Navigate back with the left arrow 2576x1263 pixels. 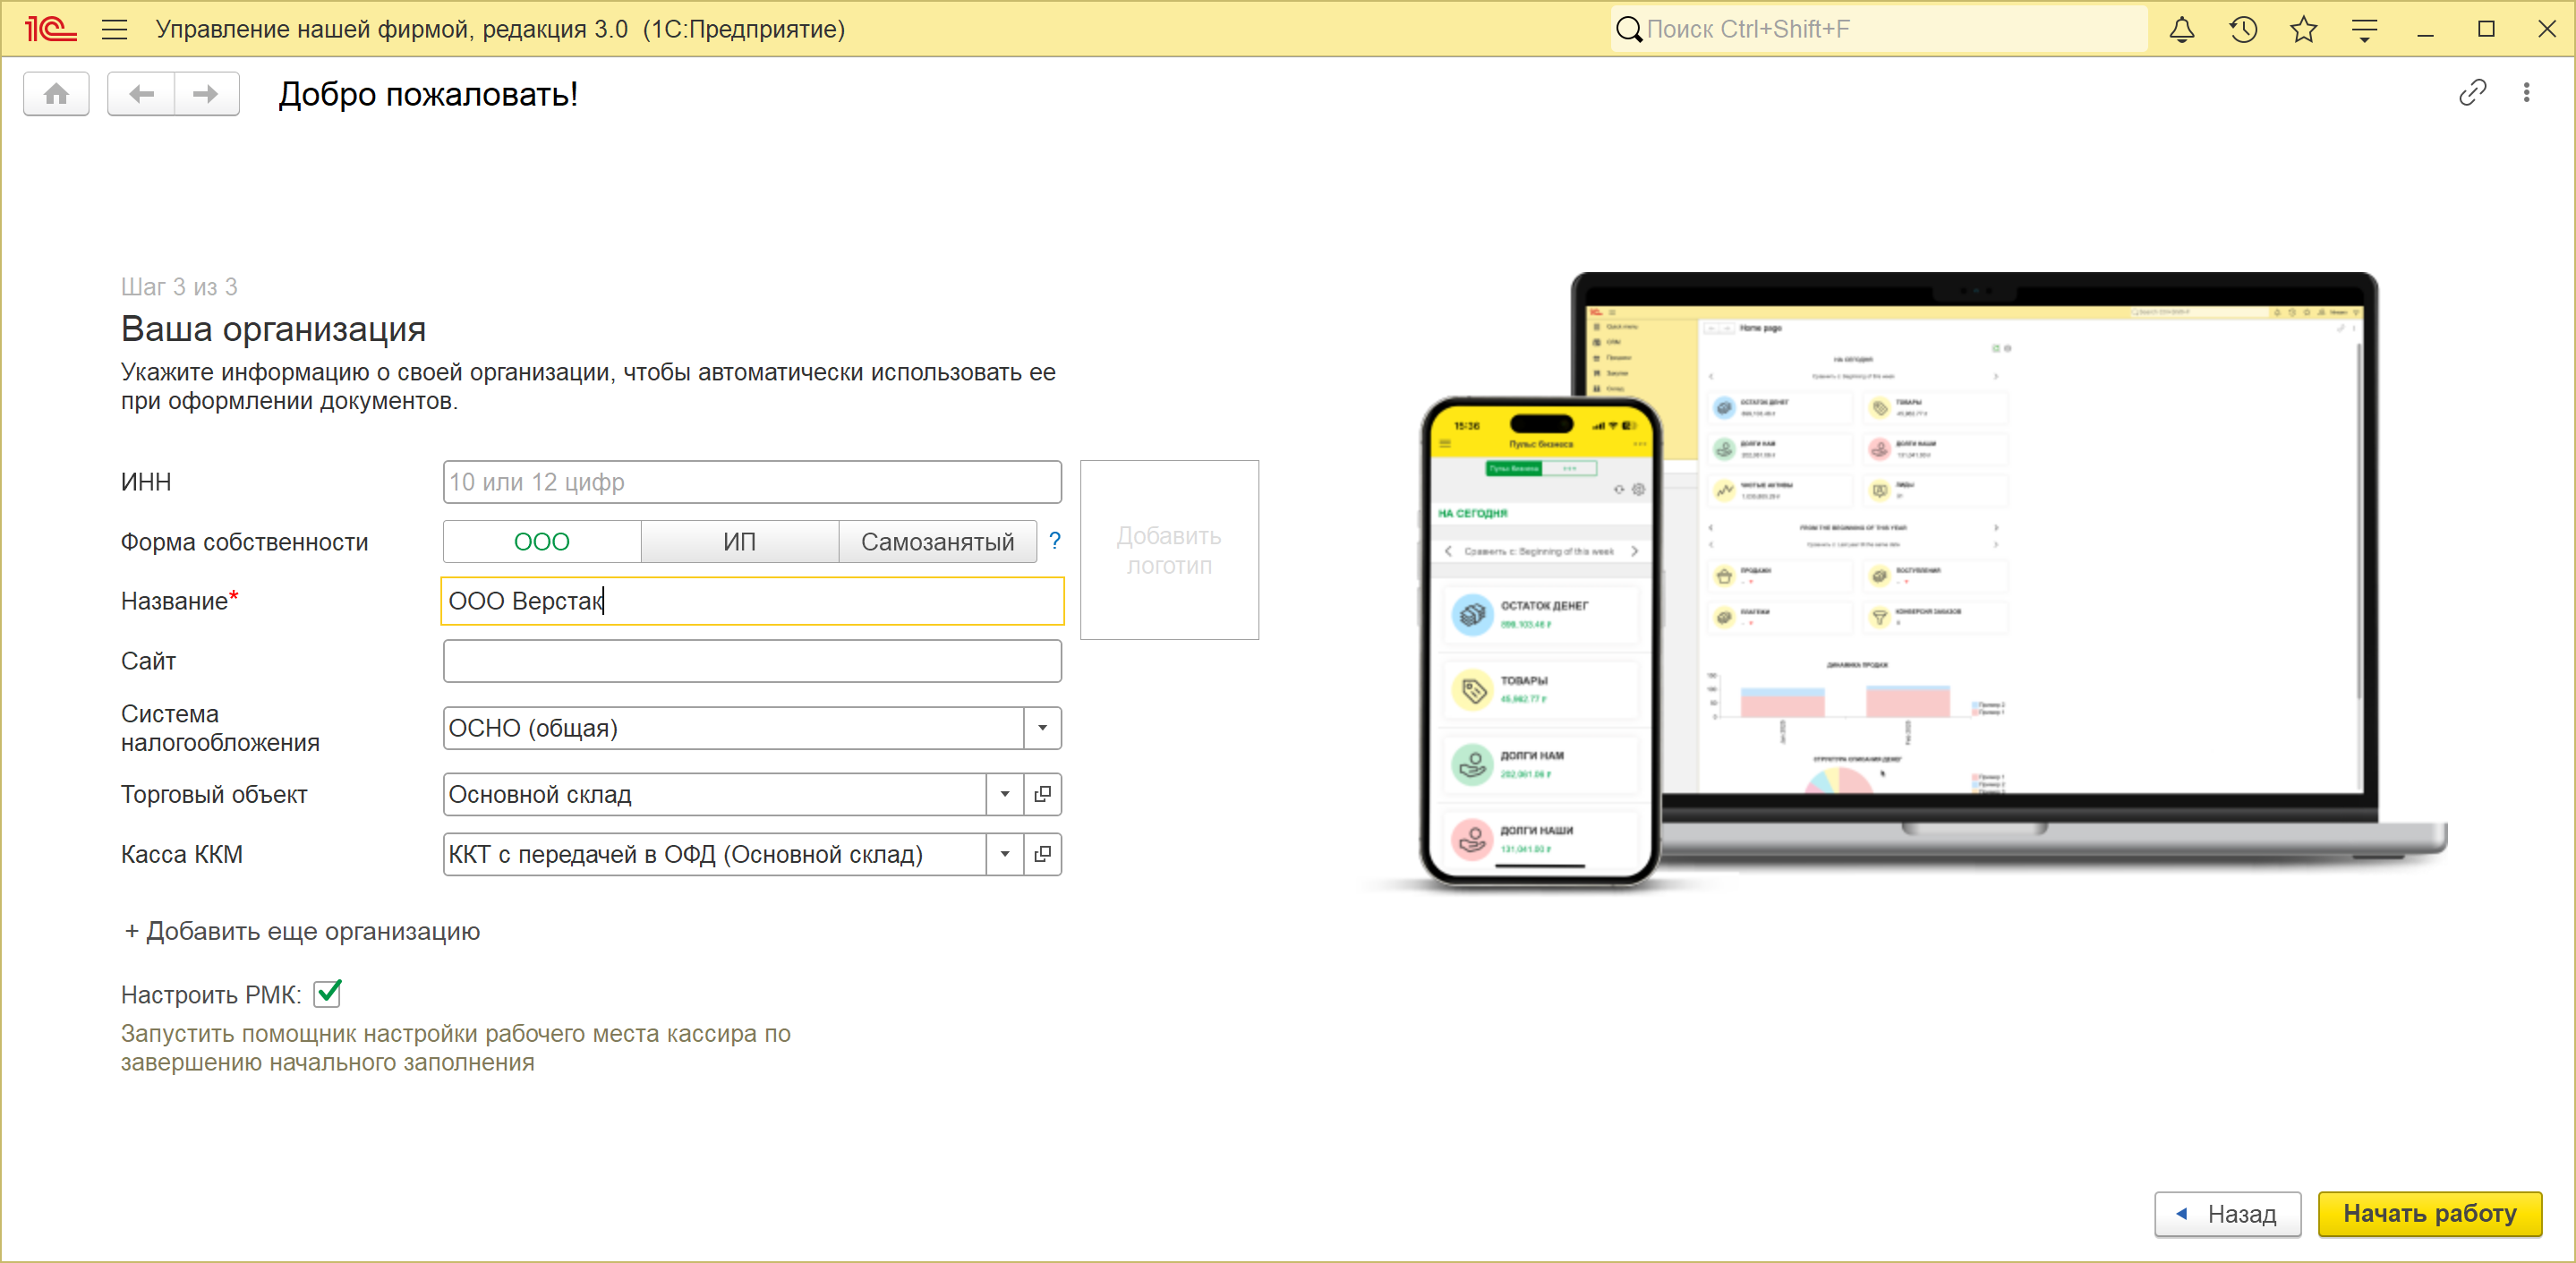pos(141,94)
